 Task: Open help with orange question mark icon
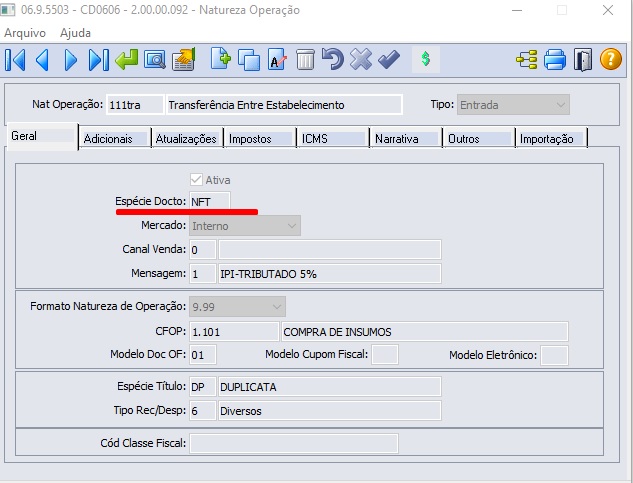(611, 59)
